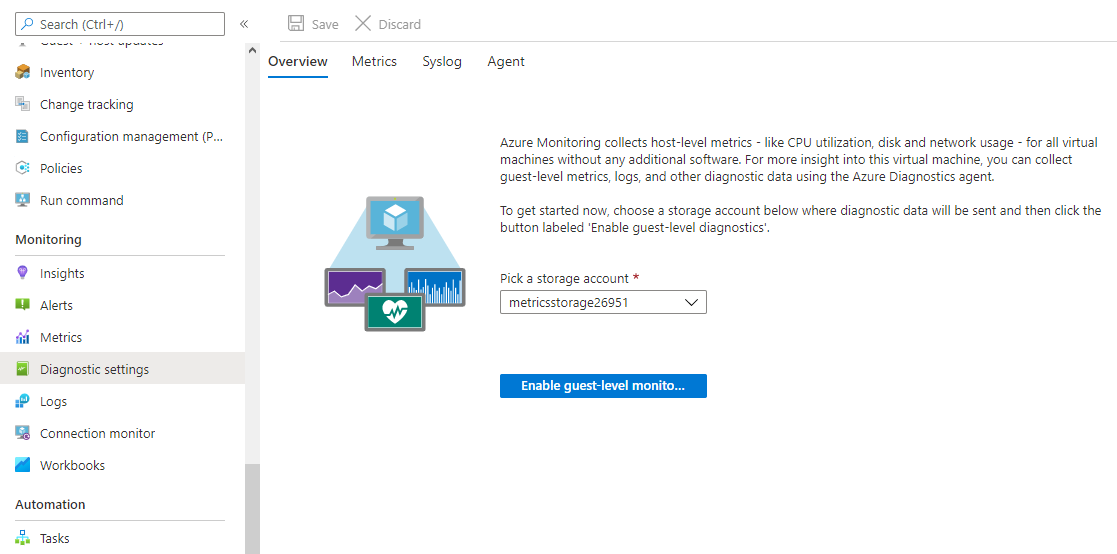Switch to the Overview tab
The image size is (1117, 554).
pos(298,61)
